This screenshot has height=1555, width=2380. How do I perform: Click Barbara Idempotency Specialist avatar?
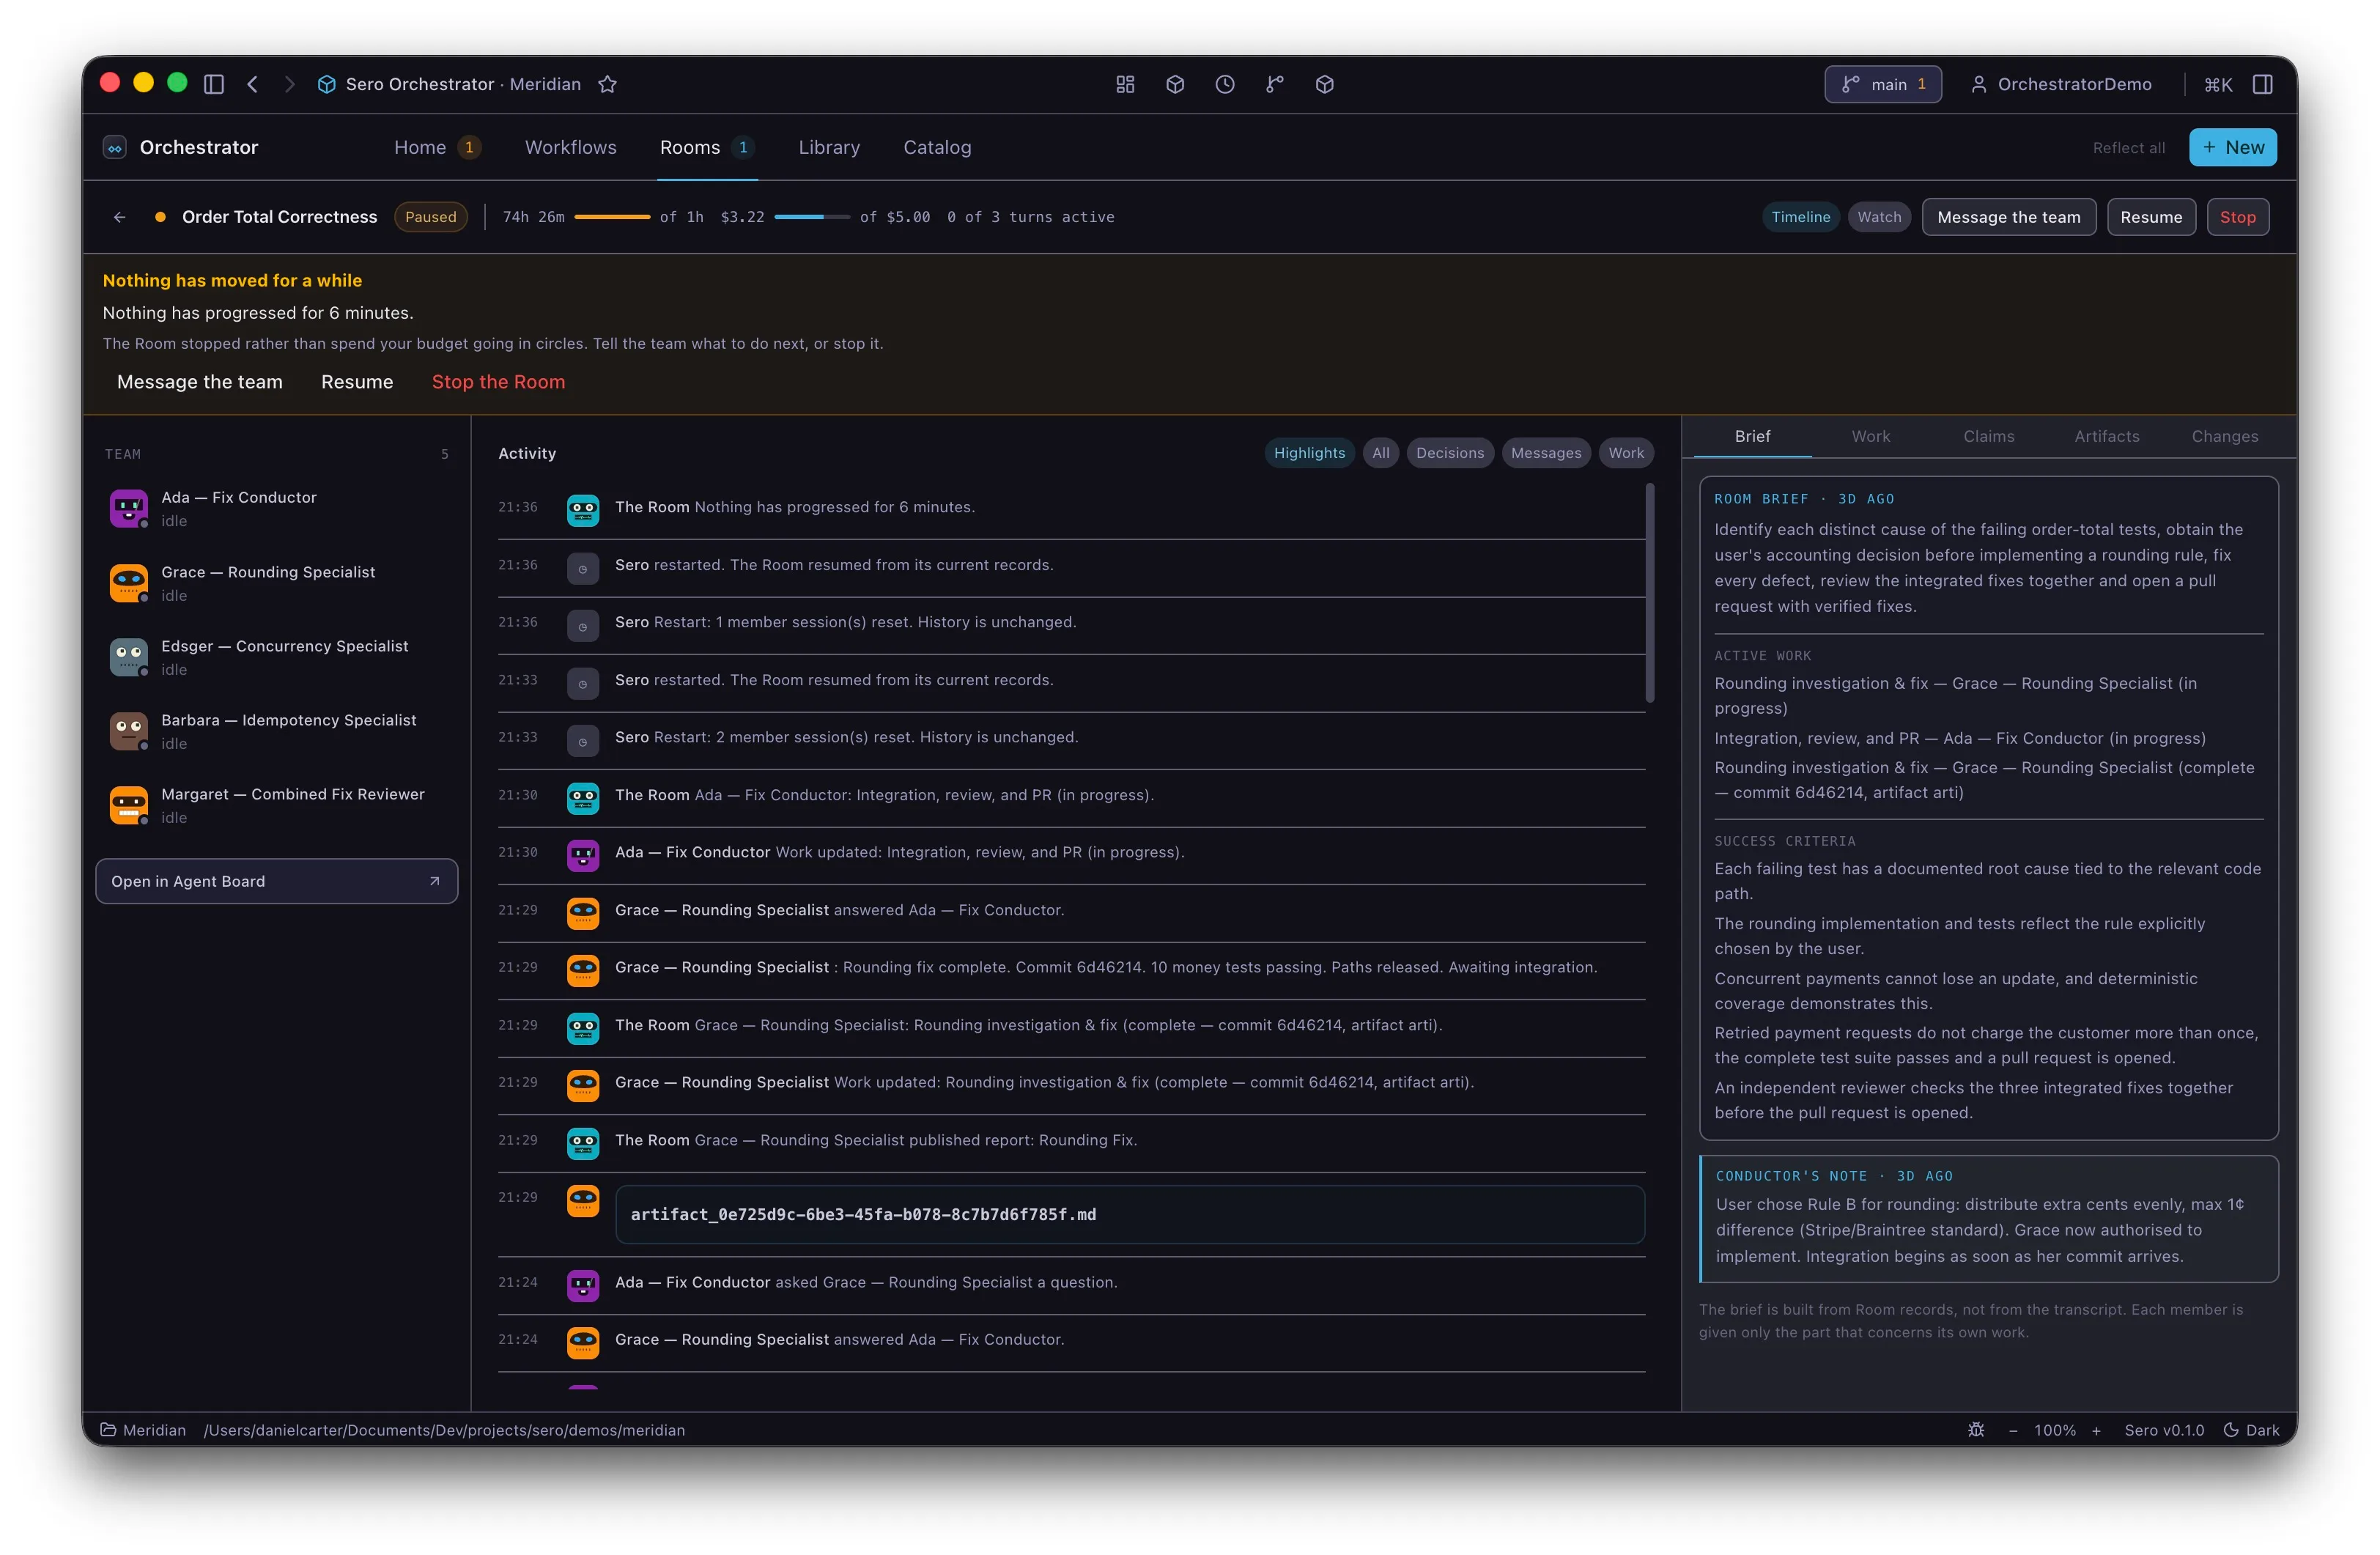tap(129, 731)
